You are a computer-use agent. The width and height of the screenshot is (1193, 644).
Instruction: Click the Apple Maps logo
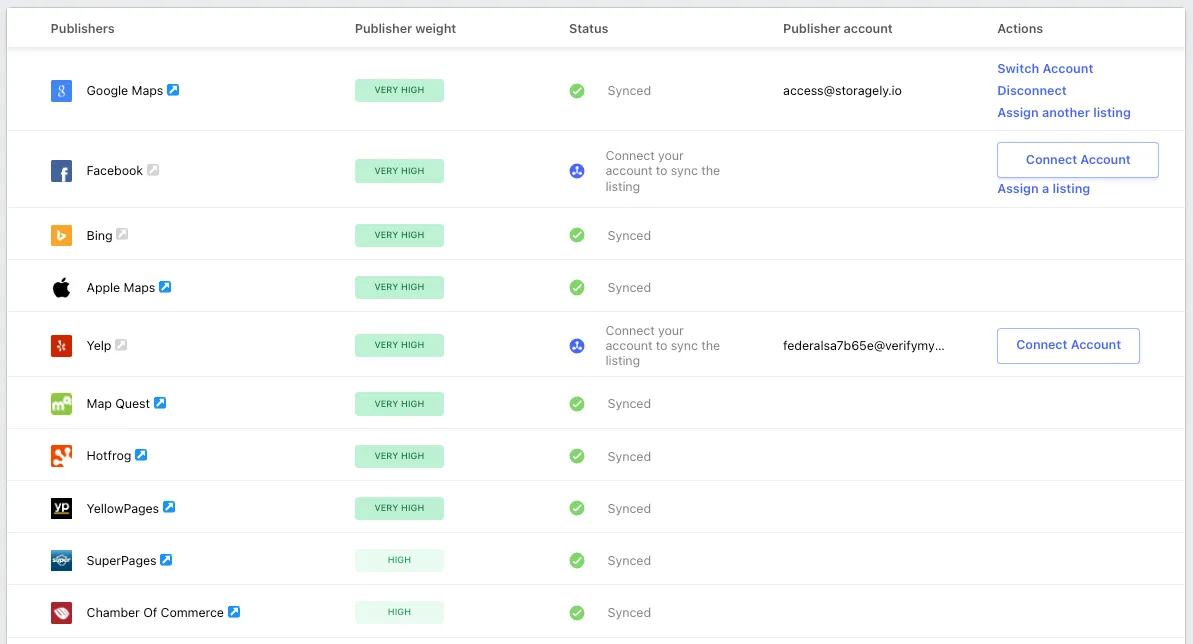62,288
